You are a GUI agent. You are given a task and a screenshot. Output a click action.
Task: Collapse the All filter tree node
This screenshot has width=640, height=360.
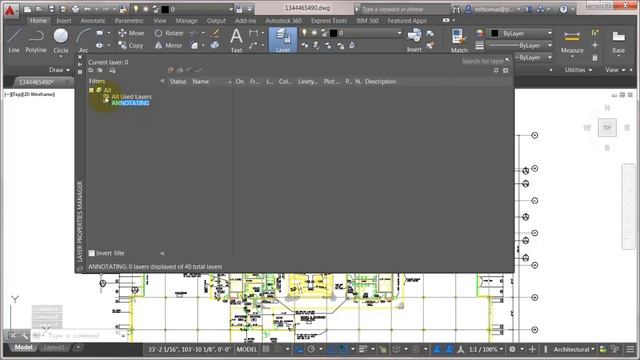coord(91,90)
